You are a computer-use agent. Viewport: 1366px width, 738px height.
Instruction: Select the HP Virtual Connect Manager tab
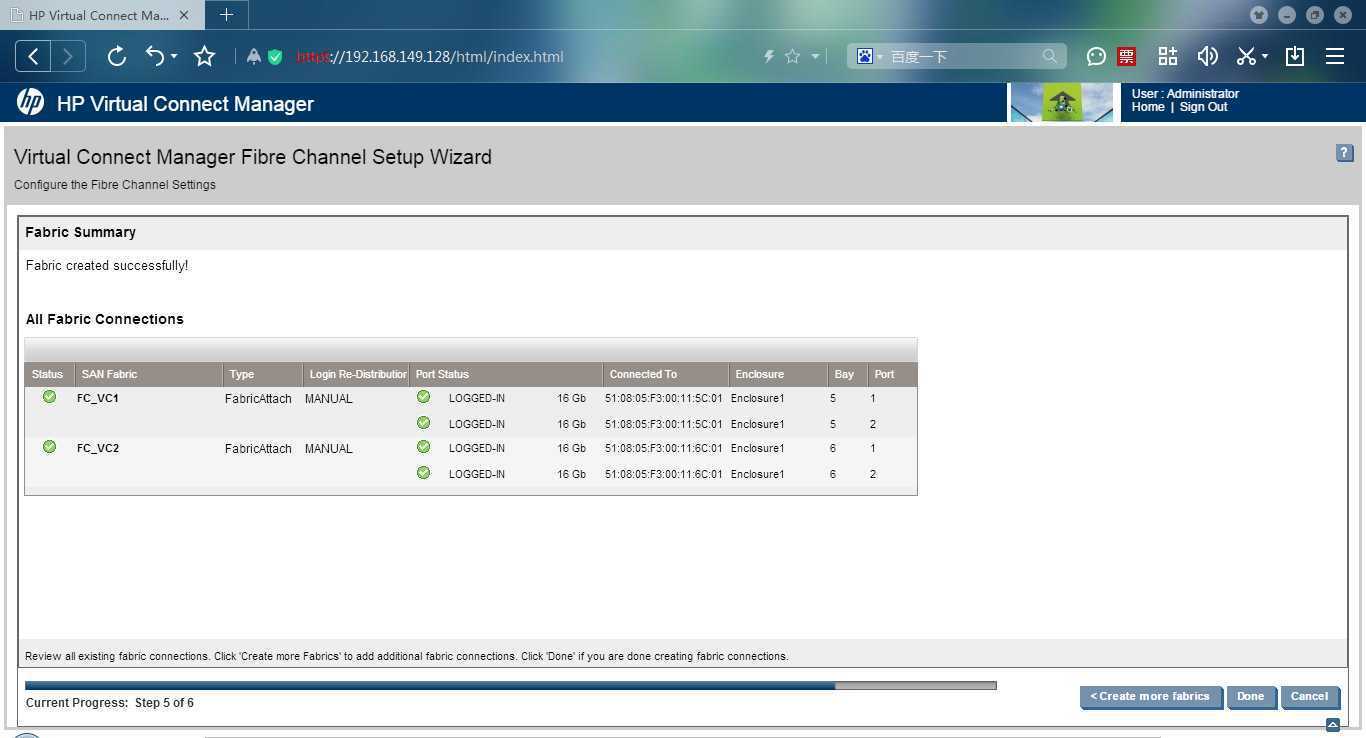(100, 15)
